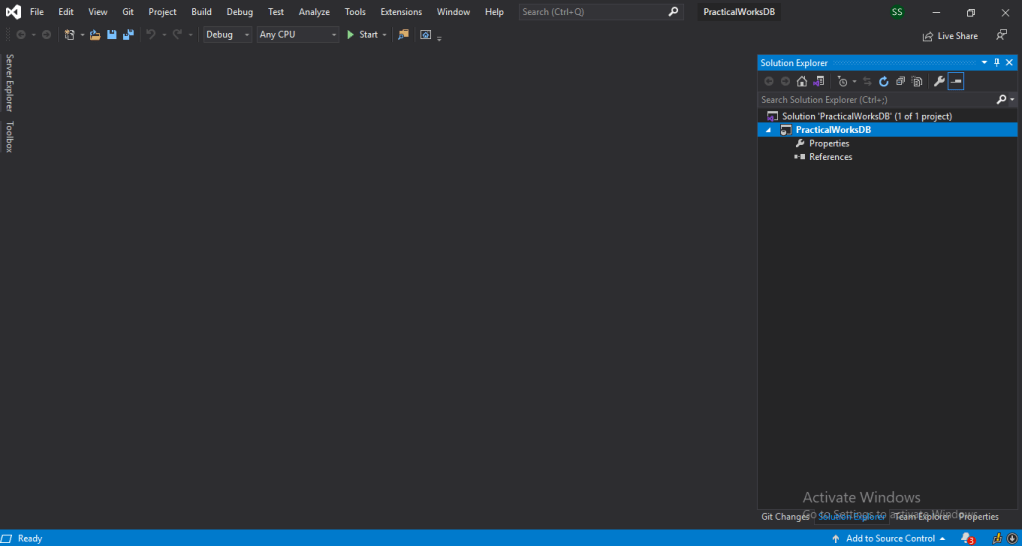Collapse the PracticalWorksDB project node

769,130
